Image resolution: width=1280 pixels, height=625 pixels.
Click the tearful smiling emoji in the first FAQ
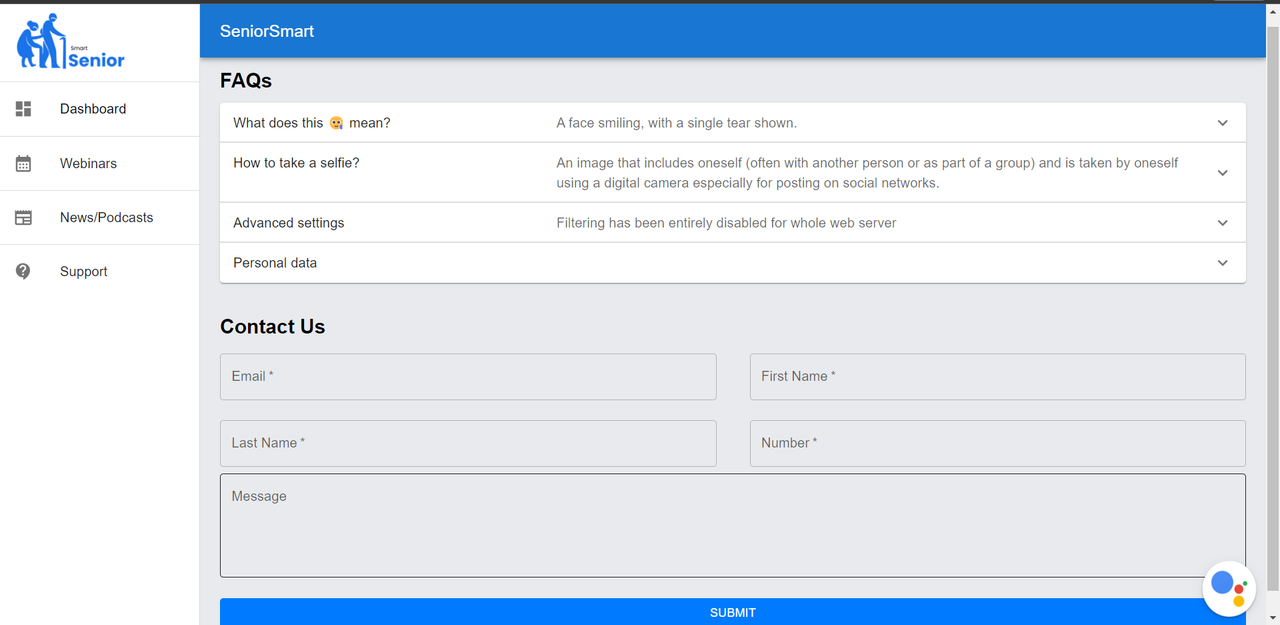[x=336, y=123]
